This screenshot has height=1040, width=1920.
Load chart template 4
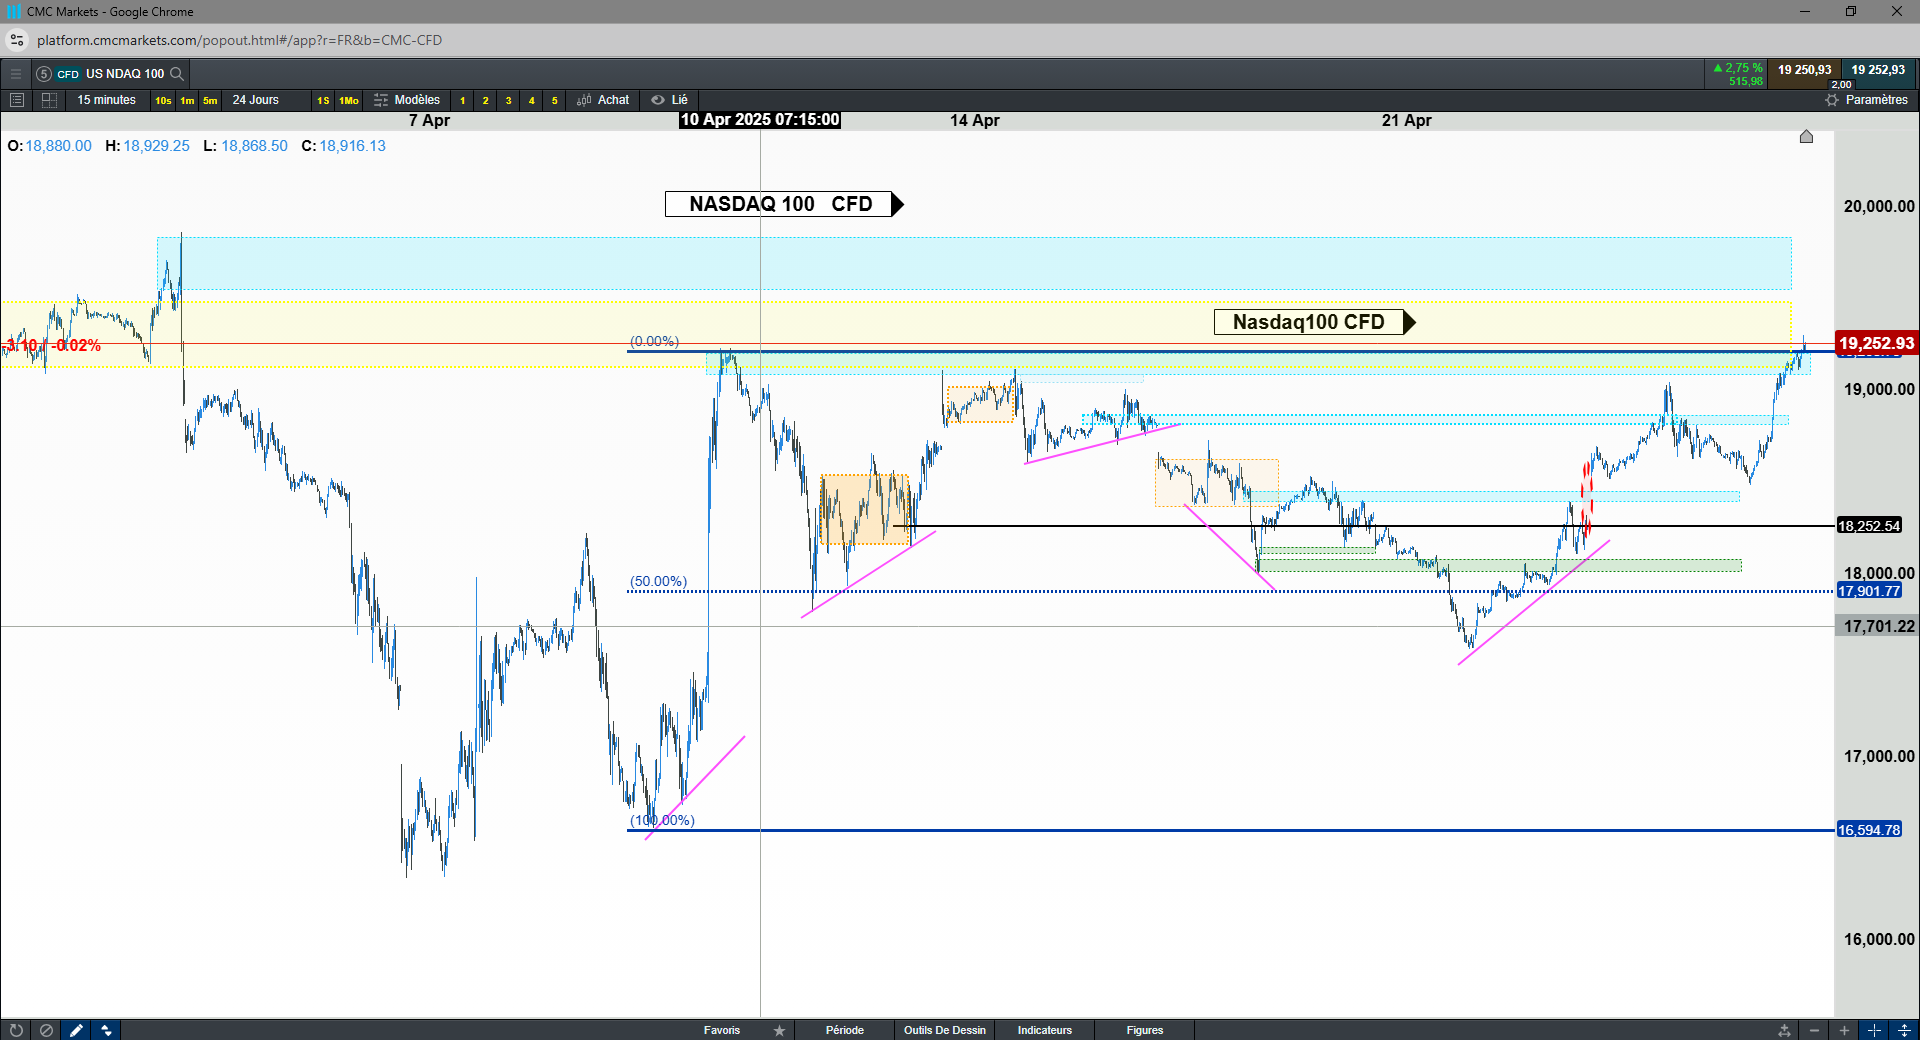[531, 100]
